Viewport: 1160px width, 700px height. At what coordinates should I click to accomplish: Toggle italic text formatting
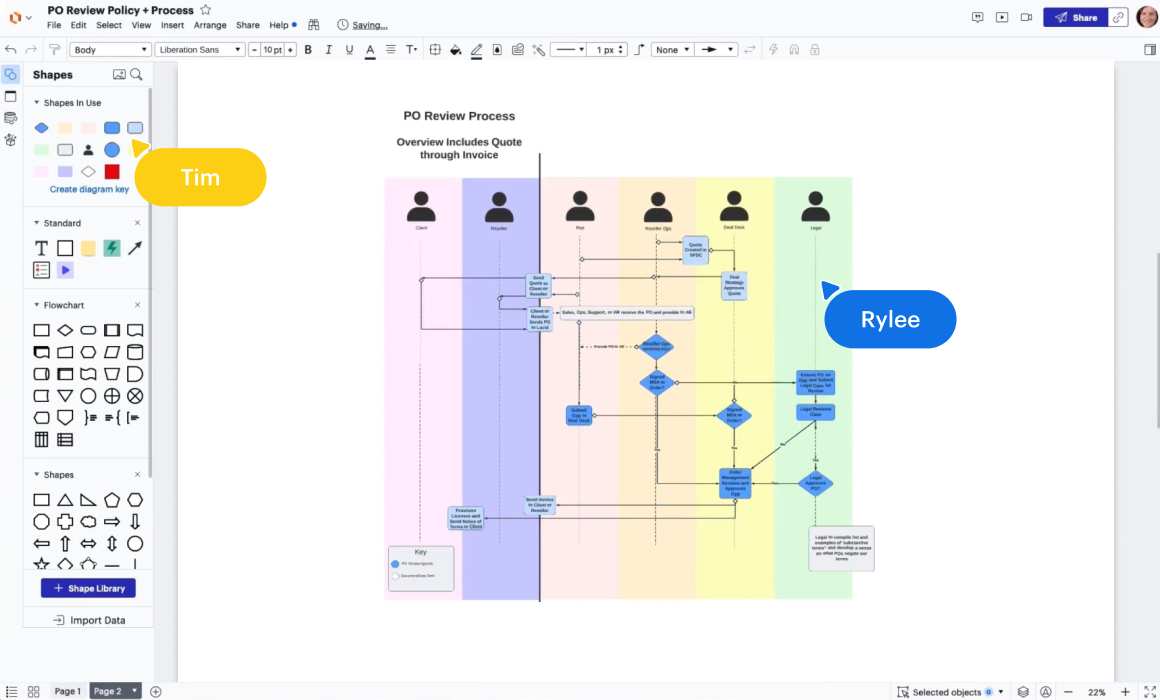(x=328, y=50)
